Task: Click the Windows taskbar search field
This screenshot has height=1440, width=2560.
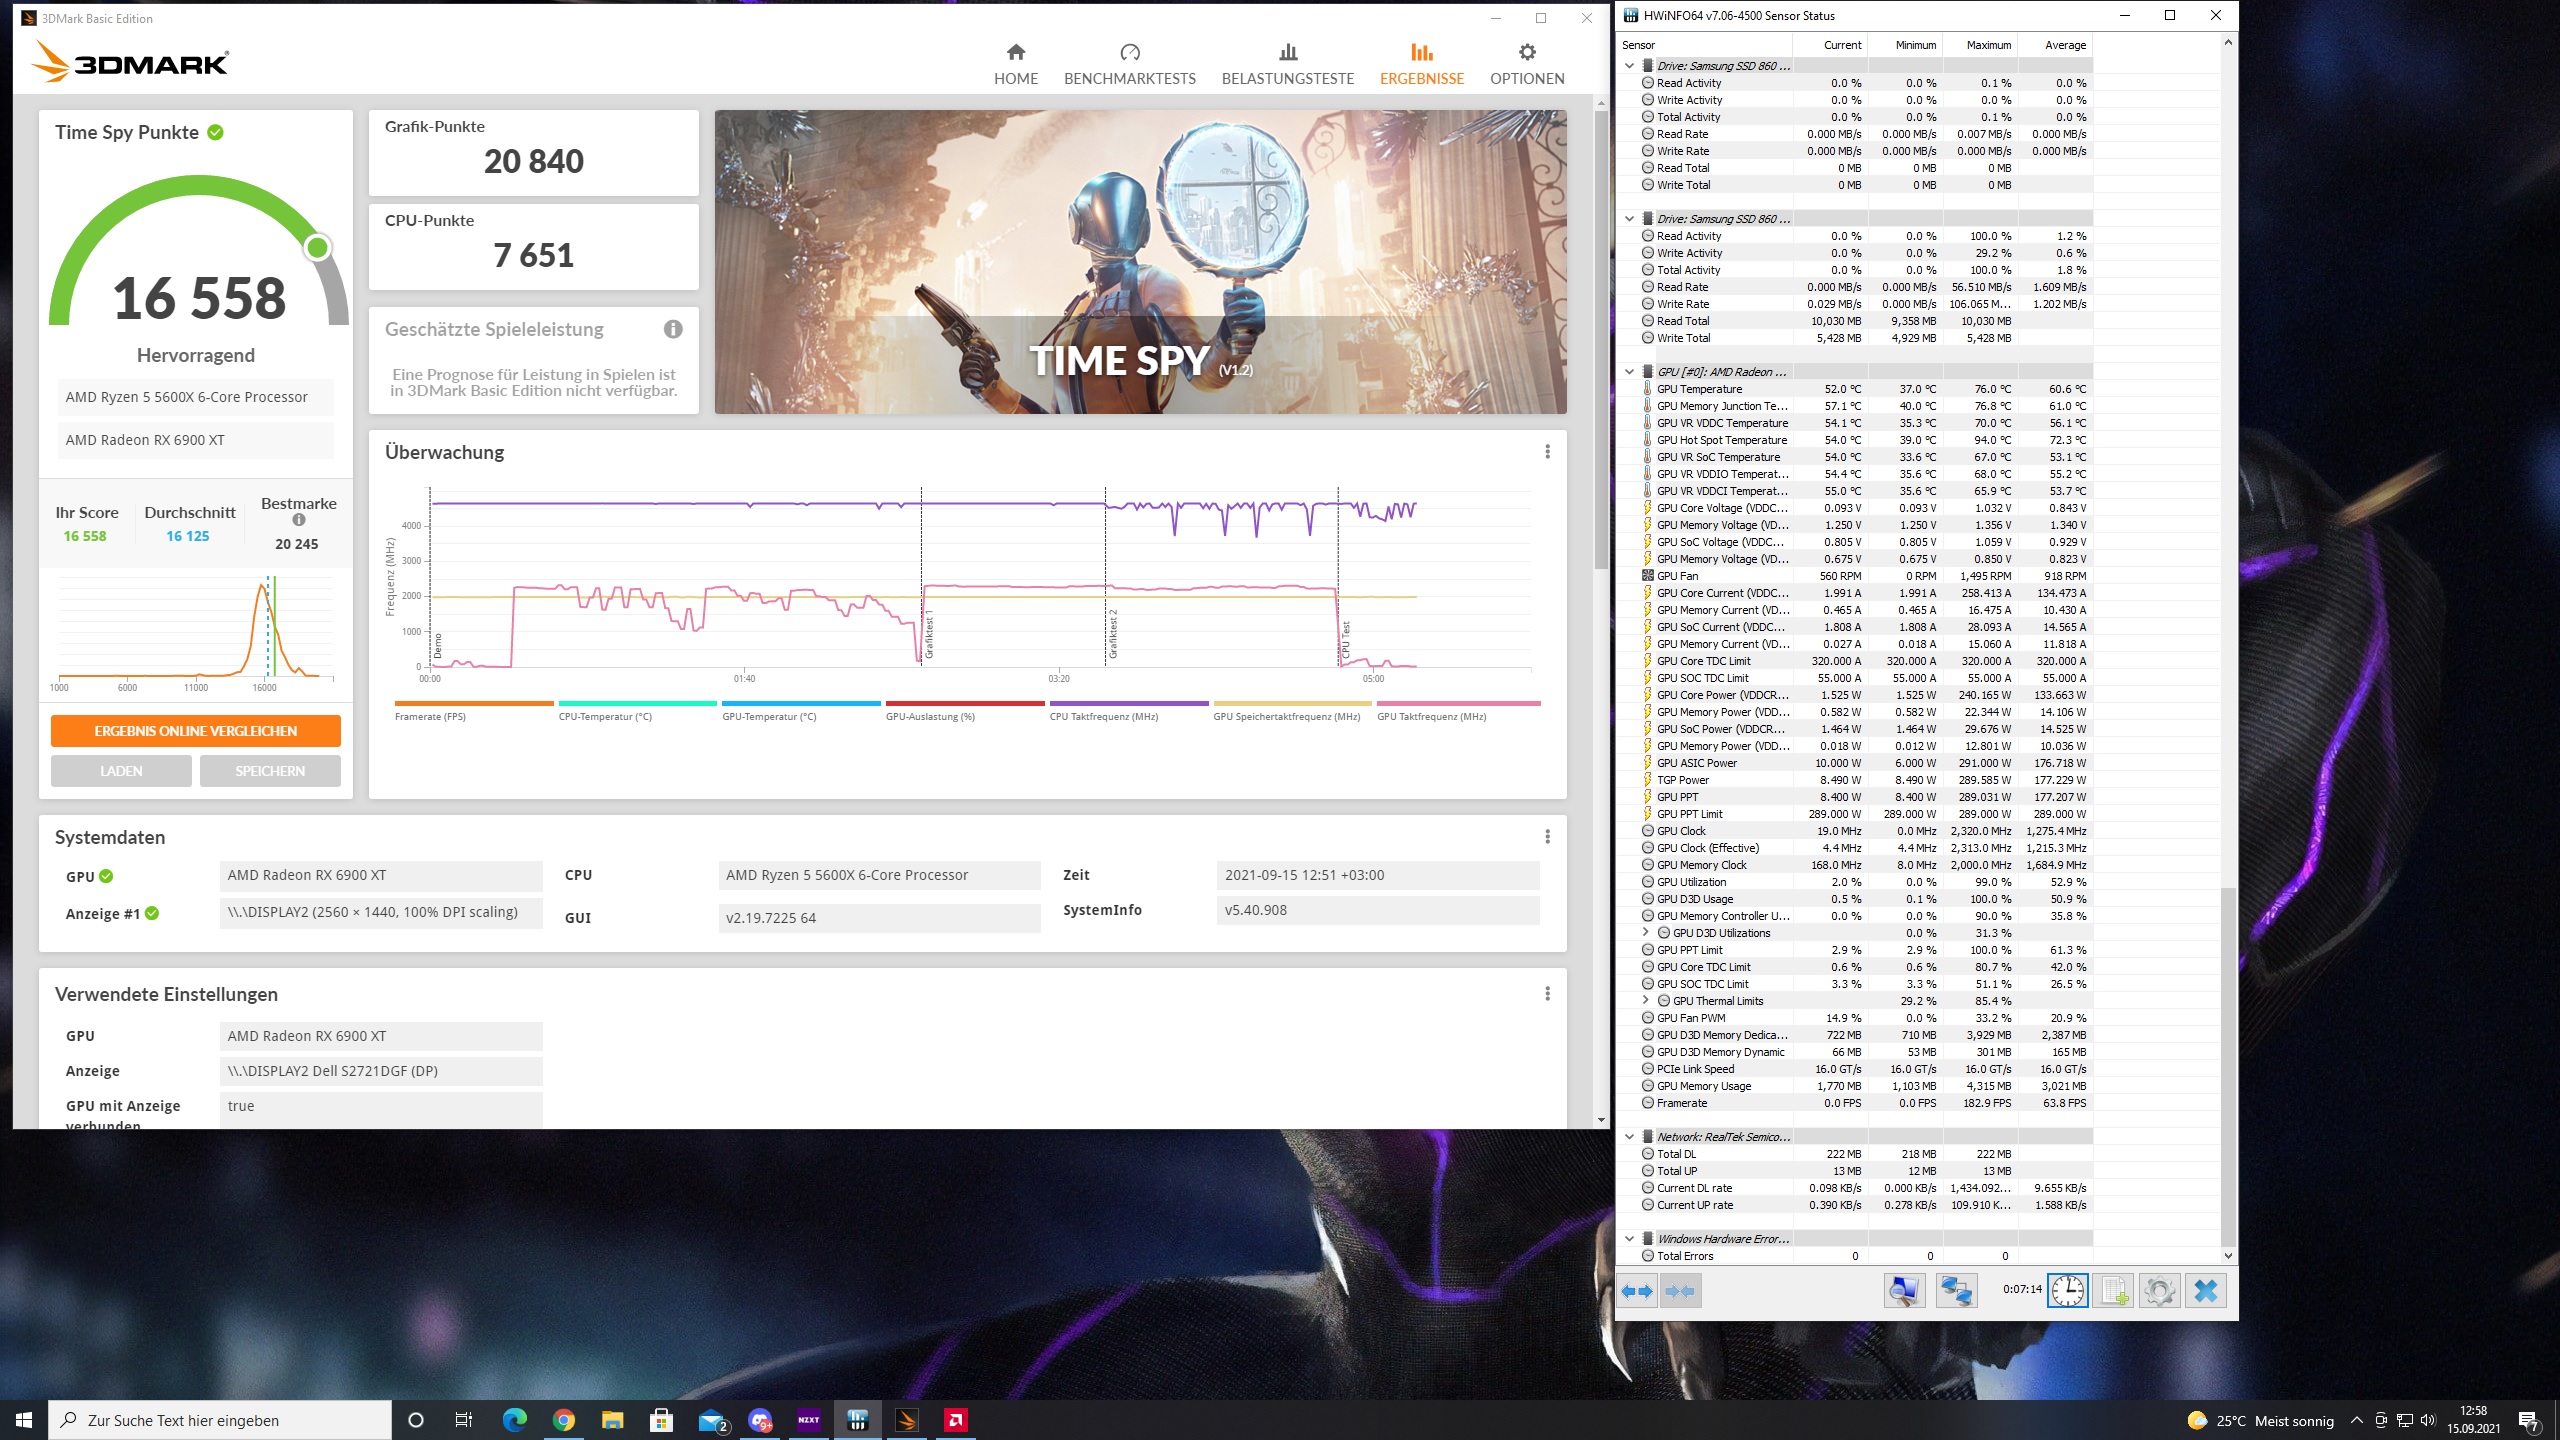Action: point(220,1420)
